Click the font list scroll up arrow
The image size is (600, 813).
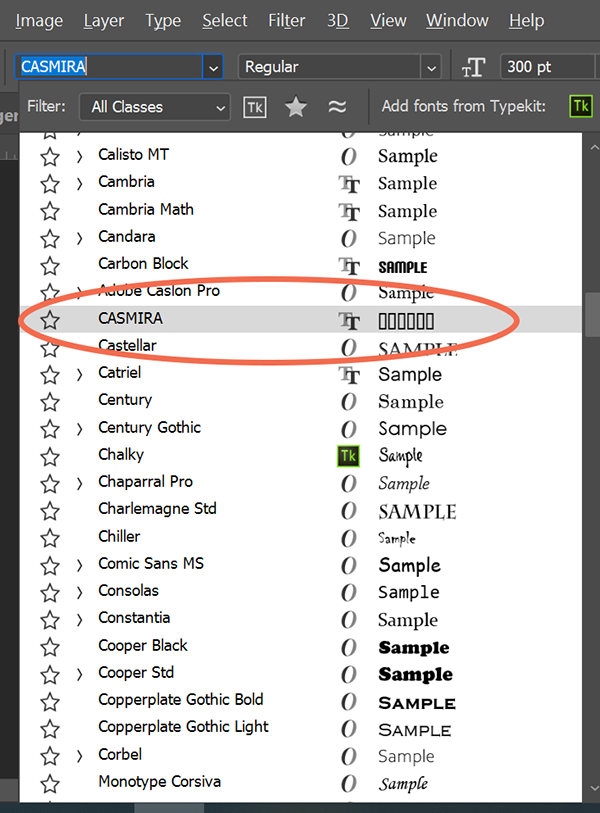pyautogui.click(x=594, y=148)
